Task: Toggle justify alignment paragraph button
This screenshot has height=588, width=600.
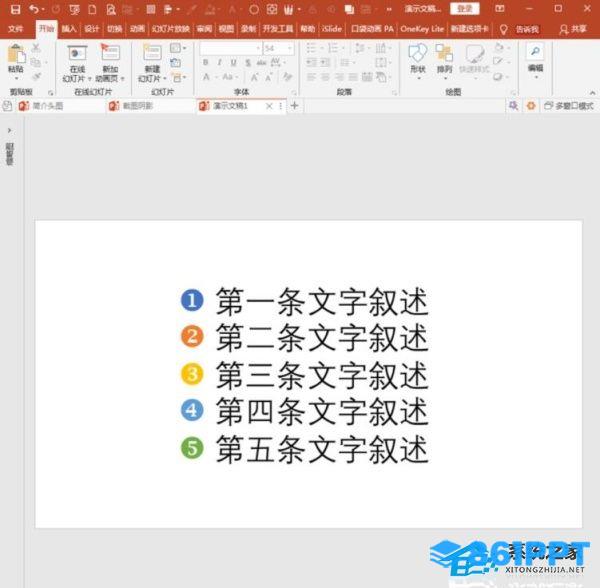Action: pos(353,77)
